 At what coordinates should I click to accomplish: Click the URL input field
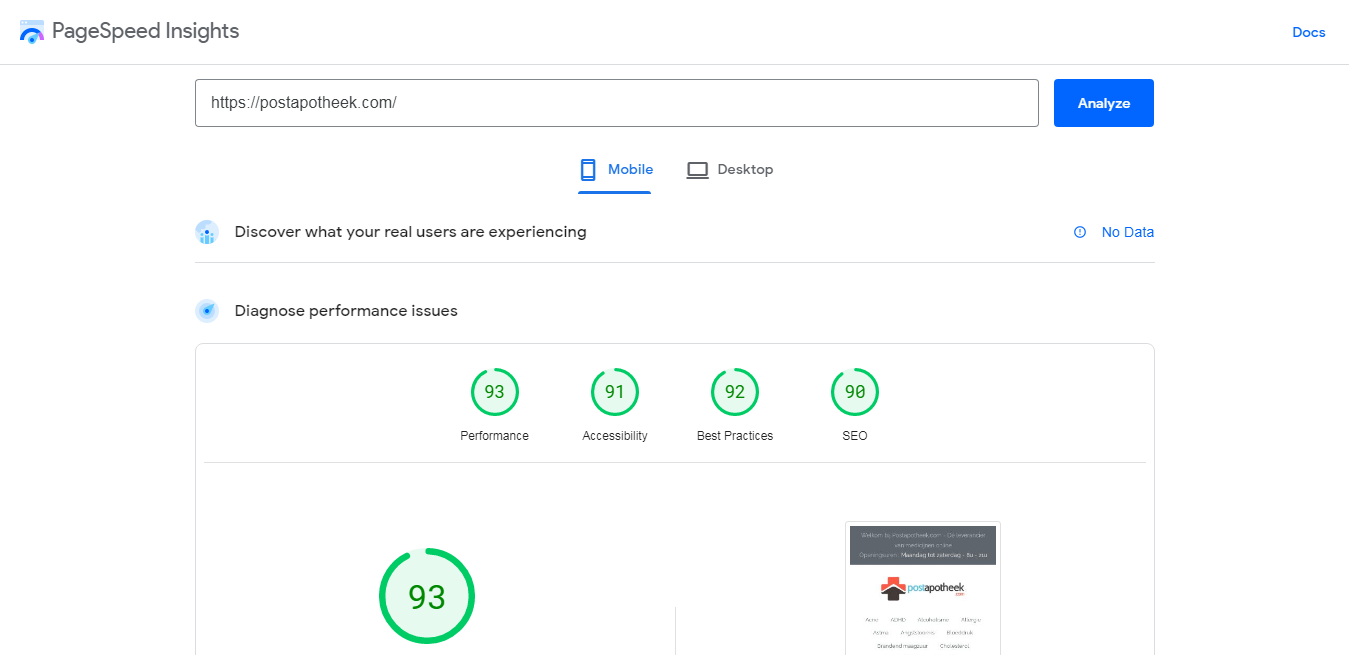[616, 103]
